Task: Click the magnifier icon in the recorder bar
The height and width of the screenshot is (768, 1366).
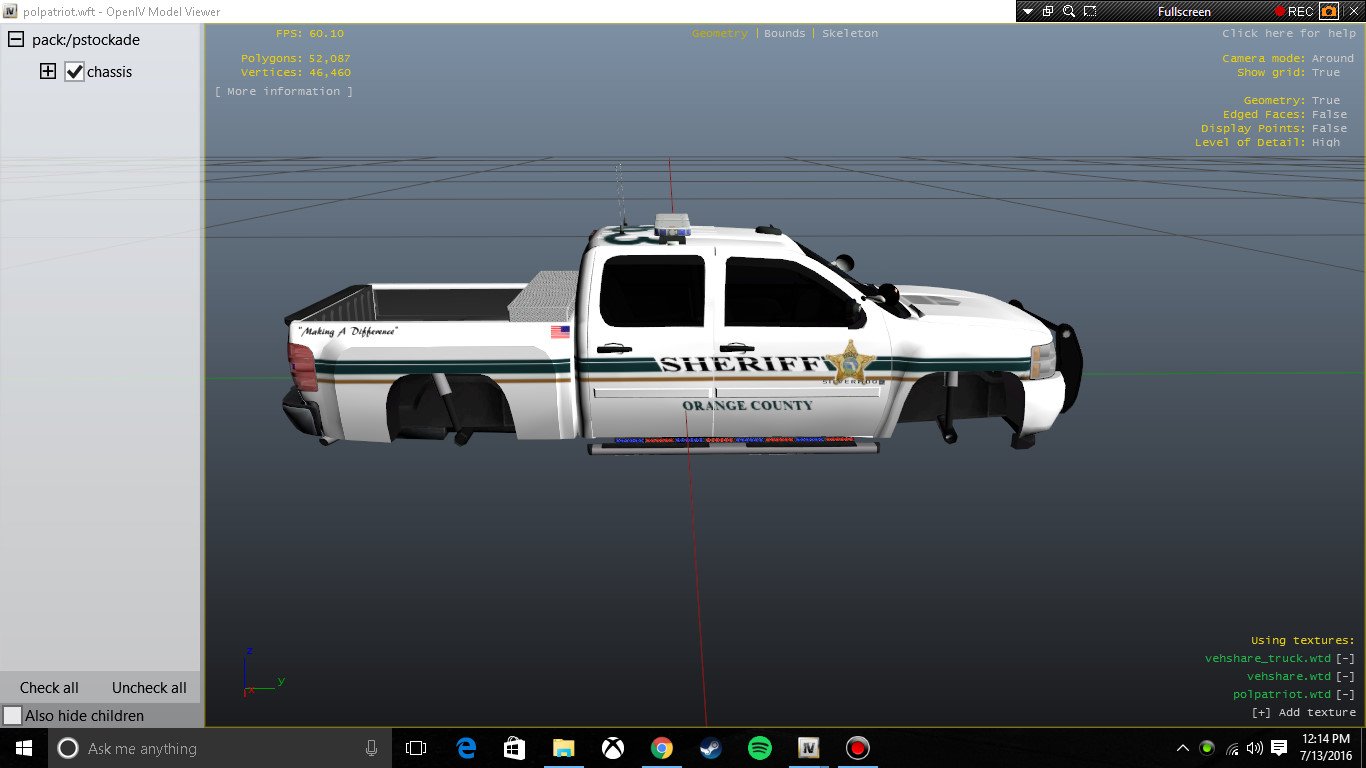Action: click(1069, 12)
